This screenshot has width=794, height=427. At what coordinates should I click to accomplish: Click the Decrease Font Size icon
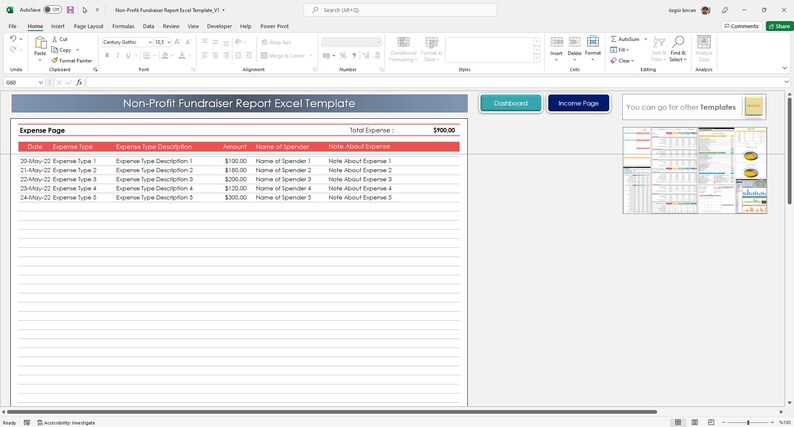click(x=188, y=42)
